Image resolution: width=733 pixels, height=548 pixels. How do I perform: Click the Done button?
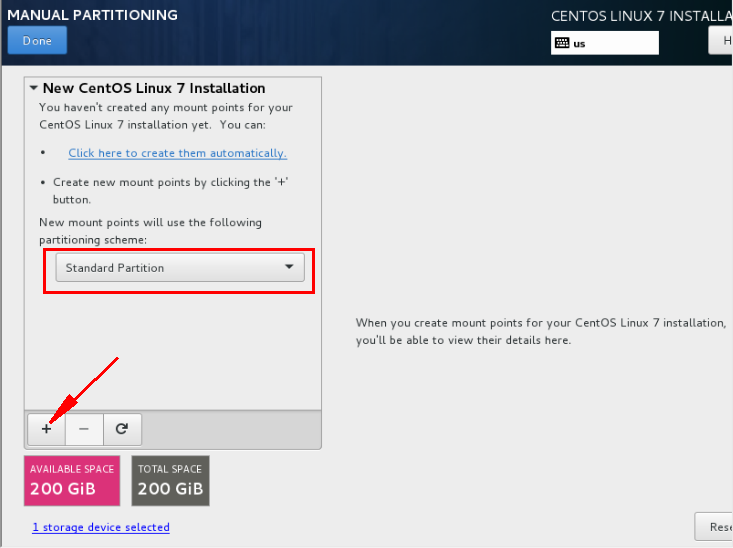click(37, 41)
